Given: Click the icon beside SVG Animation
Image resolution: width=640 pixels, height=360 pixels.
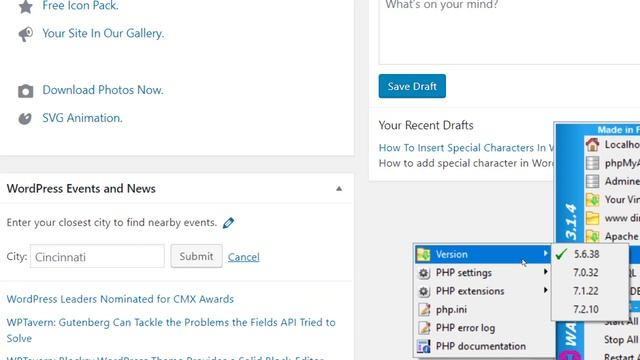Looking at the screenshot, I should (x=25, y=118).
